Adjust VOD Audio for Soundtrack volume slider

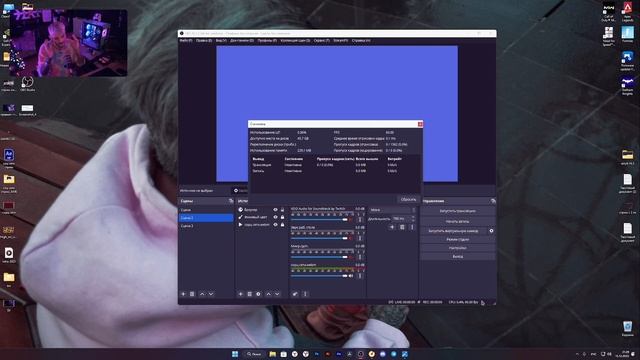coord(319,220)
